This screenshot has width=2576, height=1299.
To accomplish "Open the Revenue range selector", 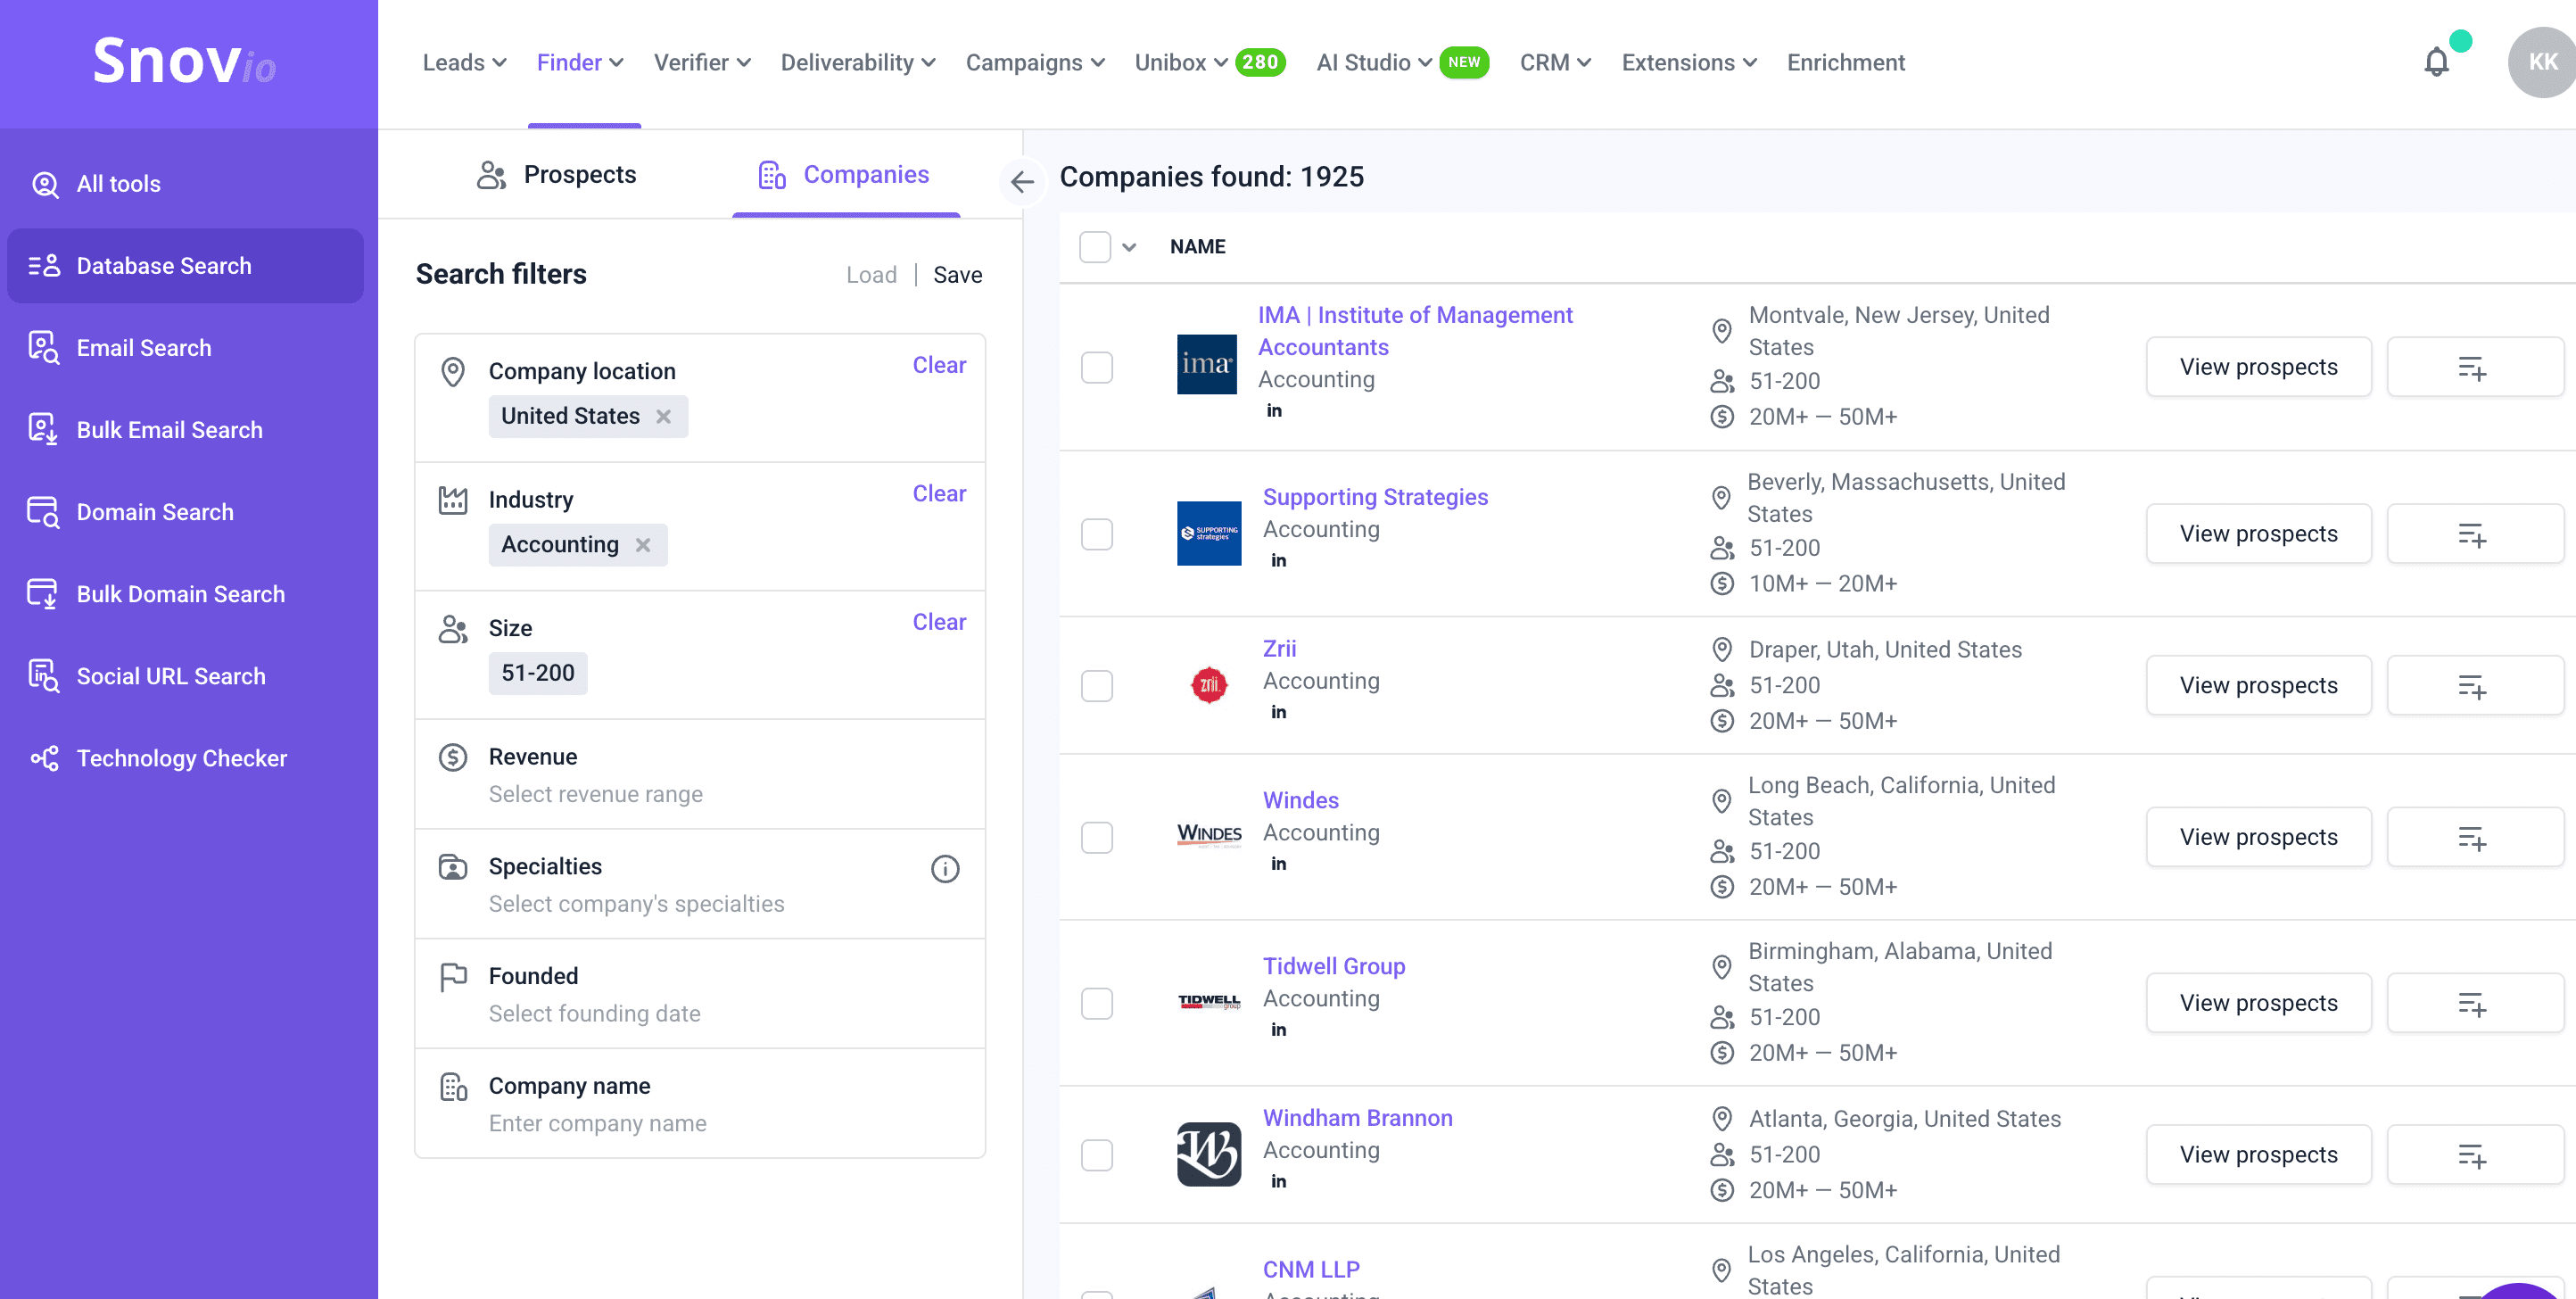I will (x=700, y=774).
